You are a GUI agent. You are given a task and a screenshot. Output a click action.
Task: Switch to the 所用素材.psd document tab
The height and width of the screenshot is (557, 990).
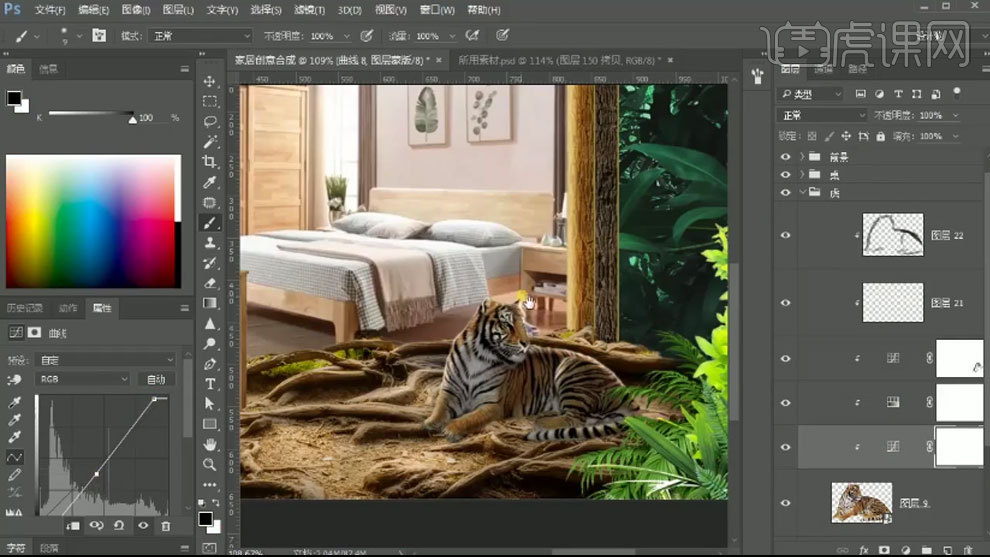[540, 60]
